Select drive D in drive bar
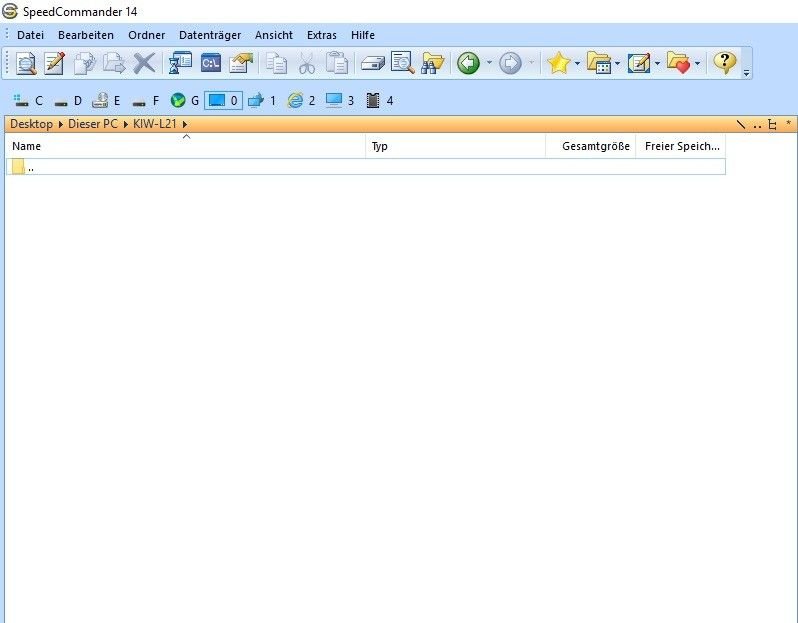 68,101
